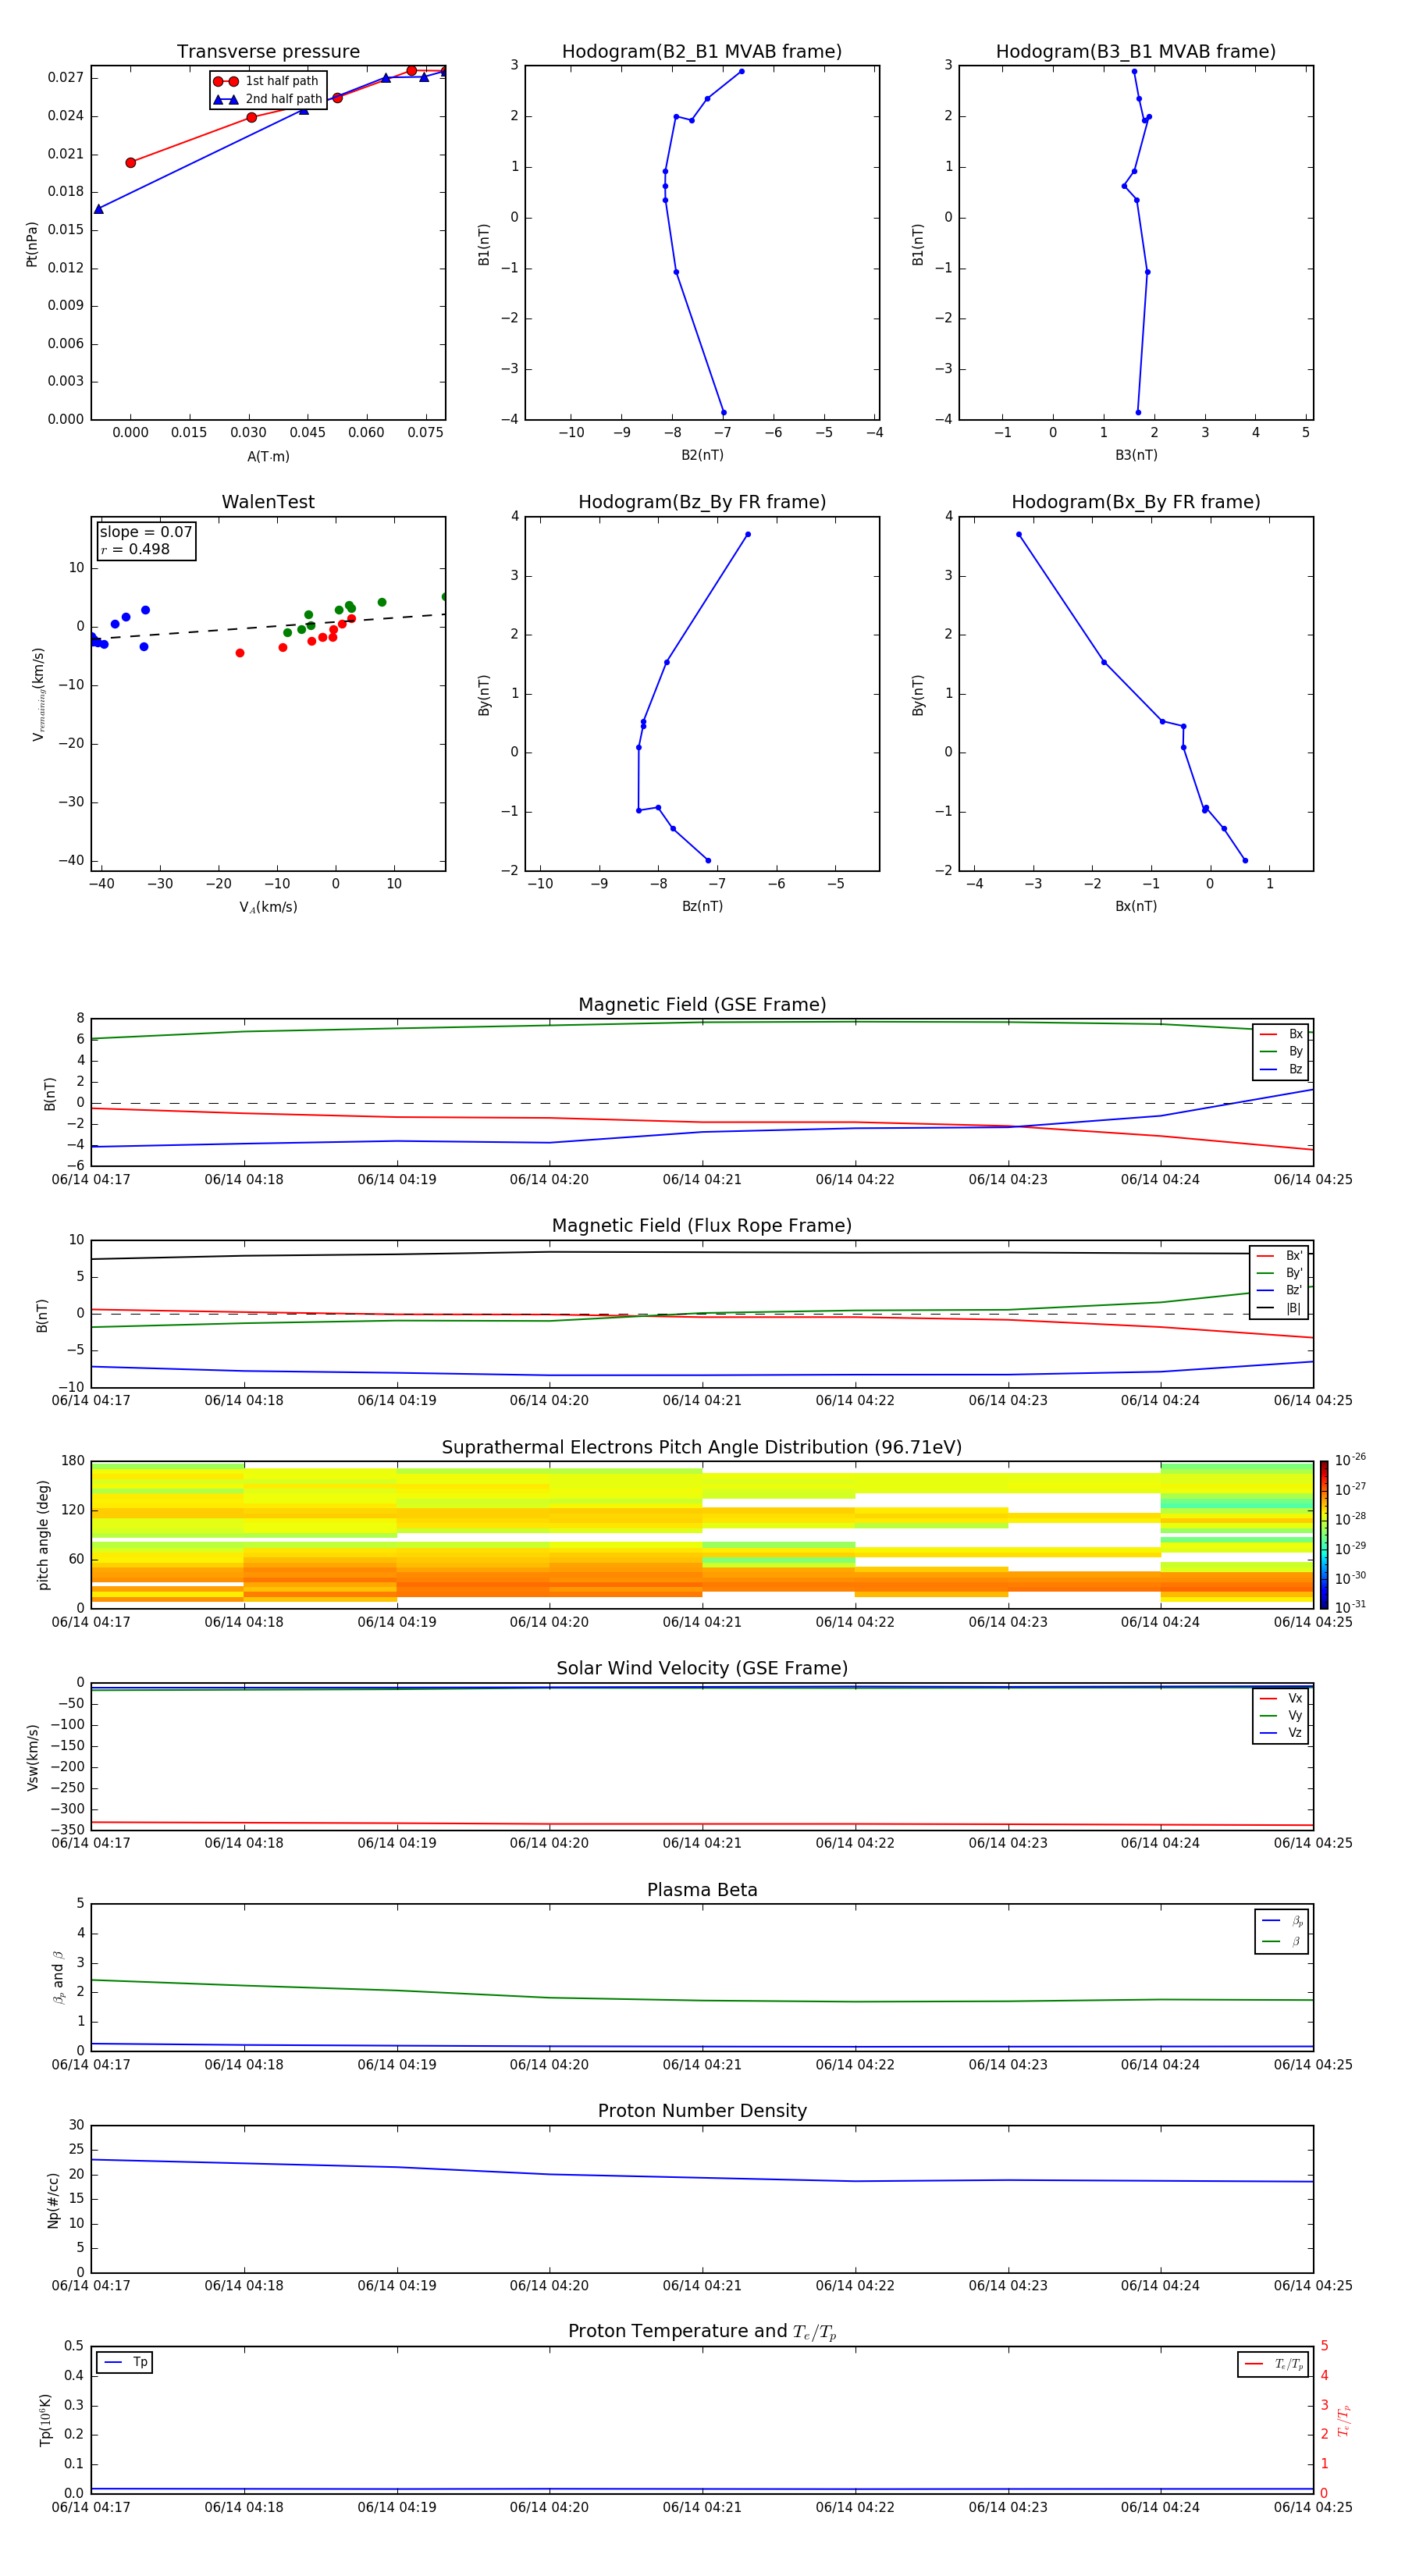The width and height of the screenshot is (1405, 2576).
Task: Click the "B3(nT)" x-axis label
Action: point(1136,455)
